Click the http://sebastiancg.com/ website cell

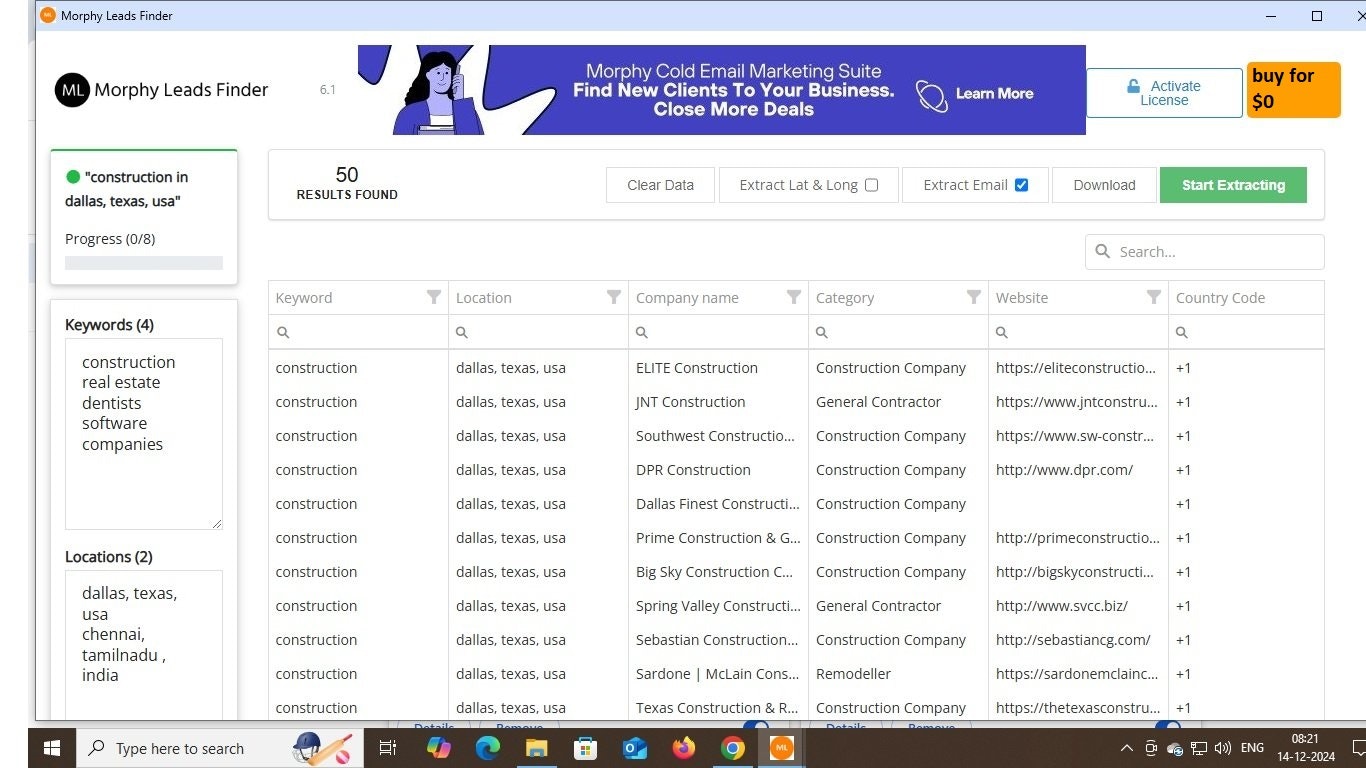(1078, 640)
